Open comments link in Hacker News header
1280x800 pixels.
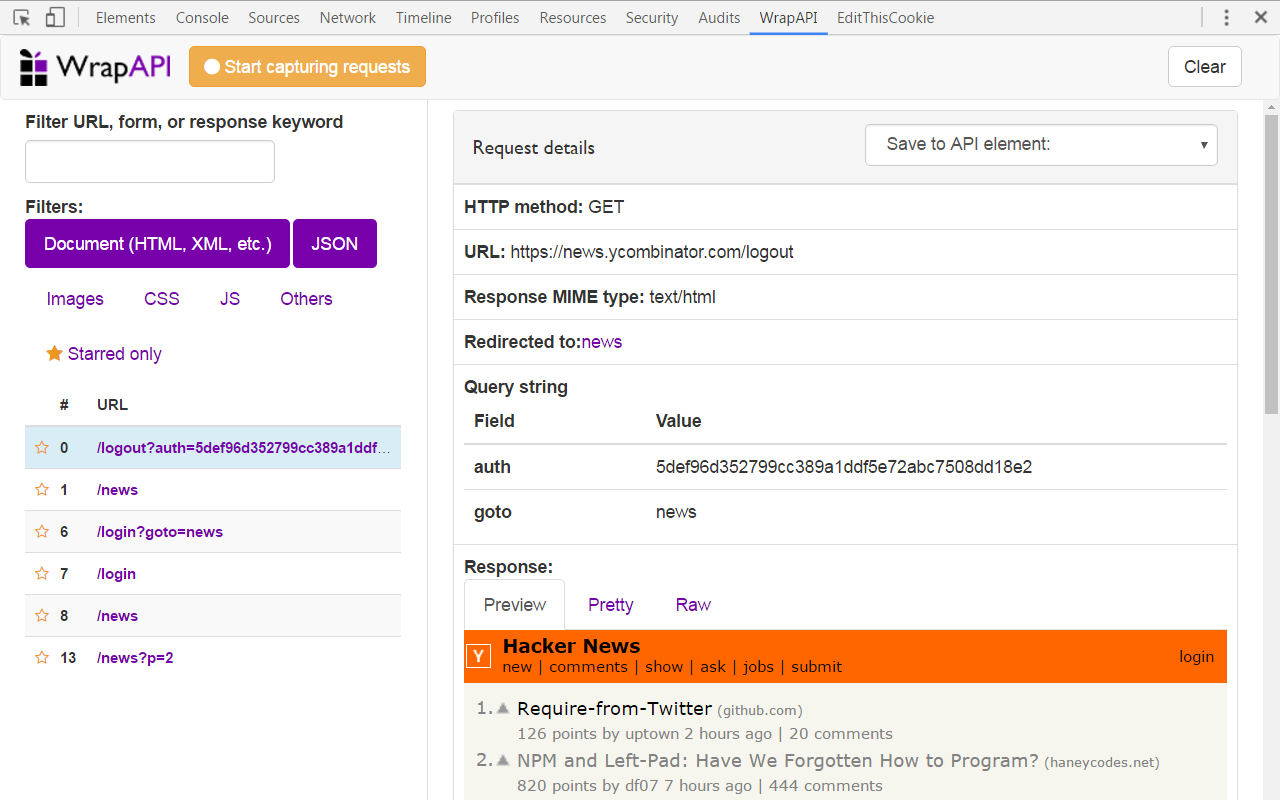click(x=588, y=667)
